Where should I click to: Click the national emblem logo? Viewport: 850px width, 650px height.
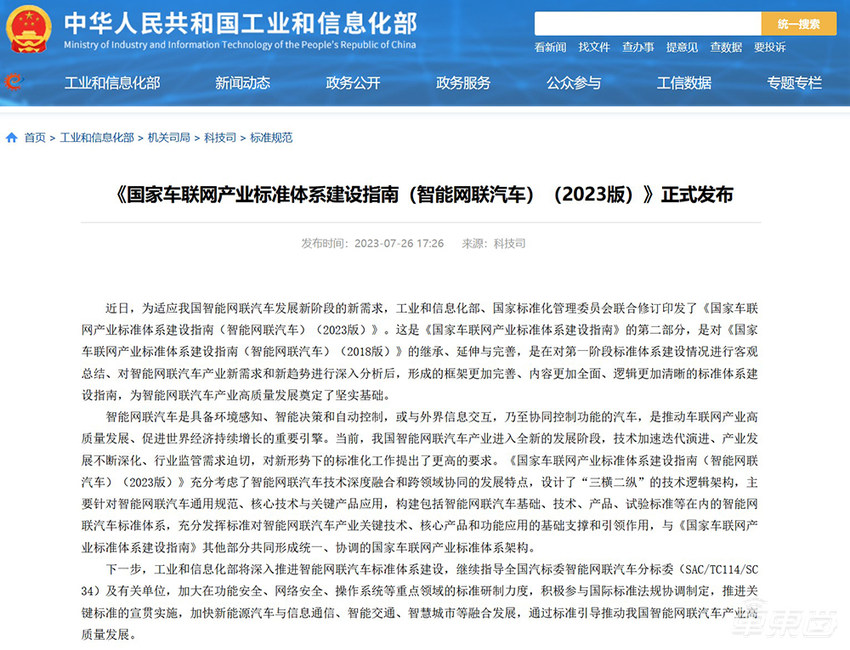coord(30,30)
